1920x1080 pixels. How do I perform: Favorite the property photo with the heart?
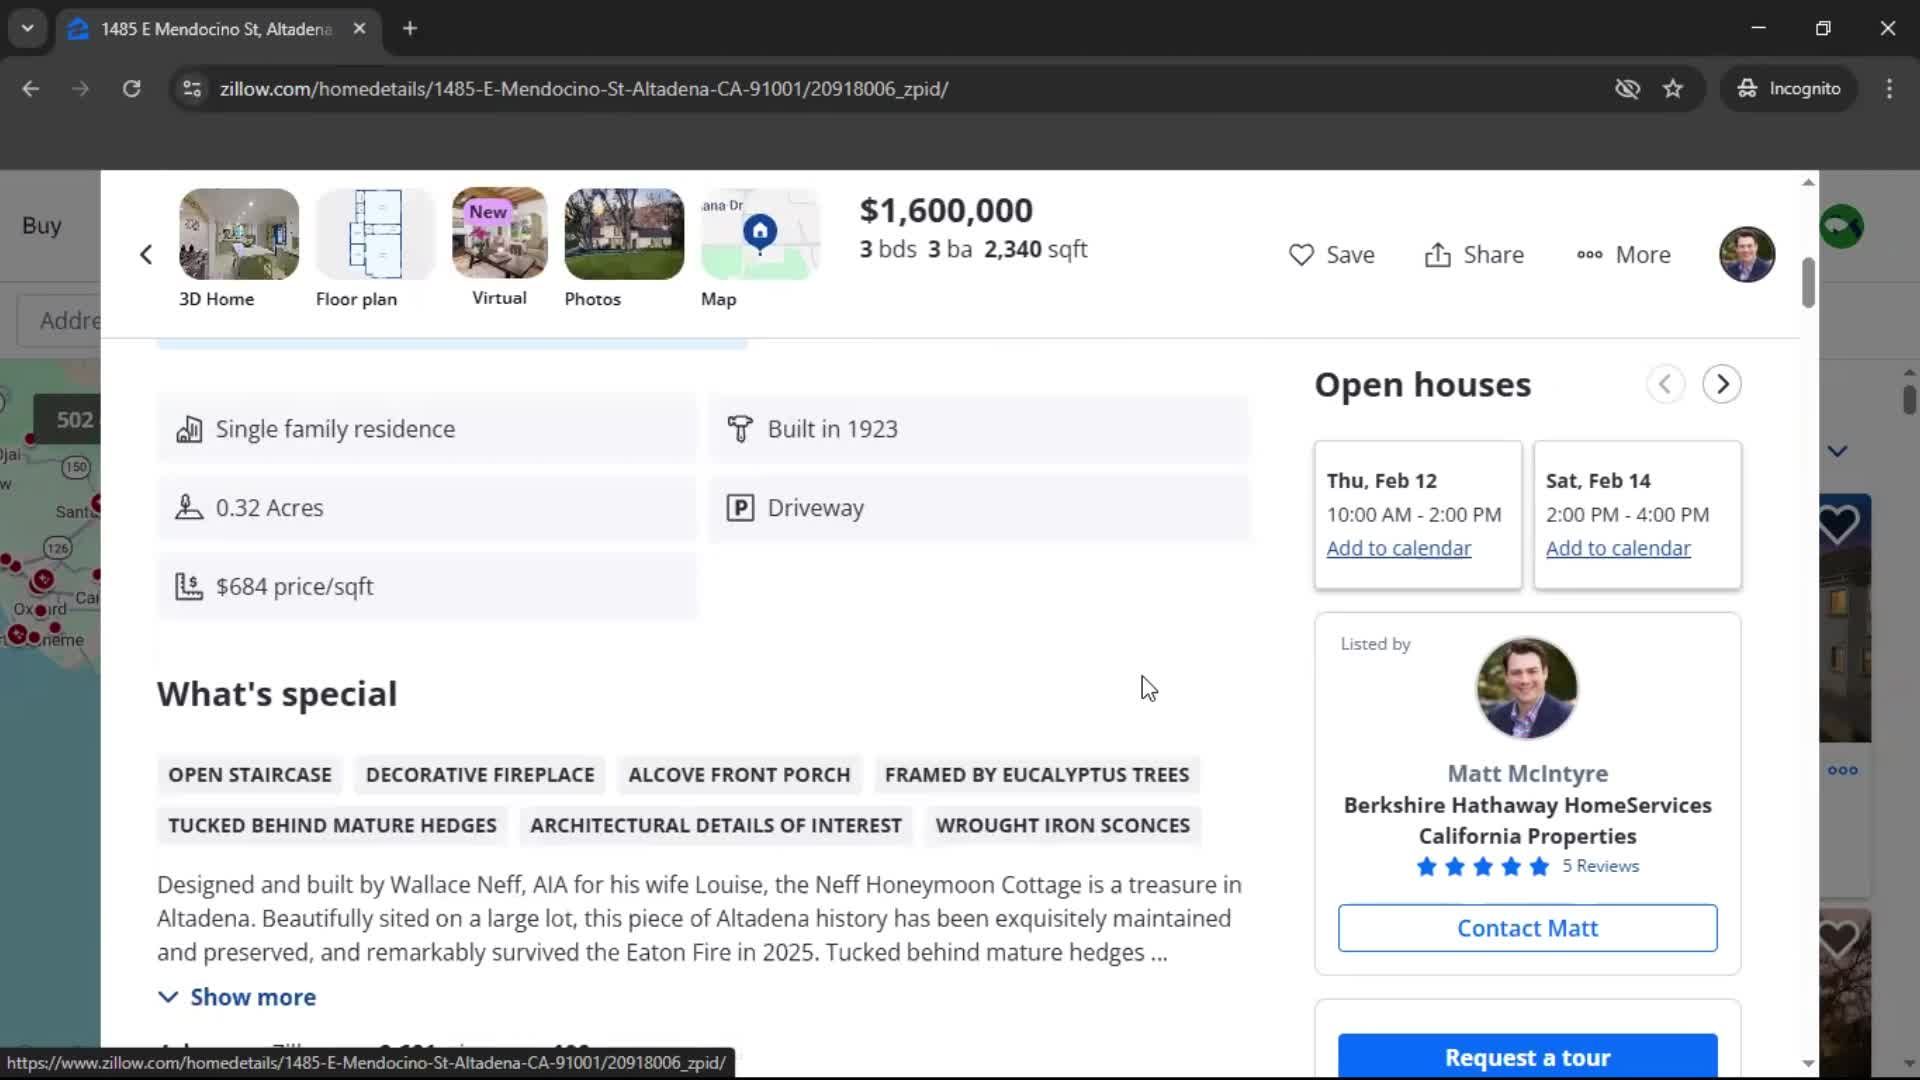[1840, 522]
